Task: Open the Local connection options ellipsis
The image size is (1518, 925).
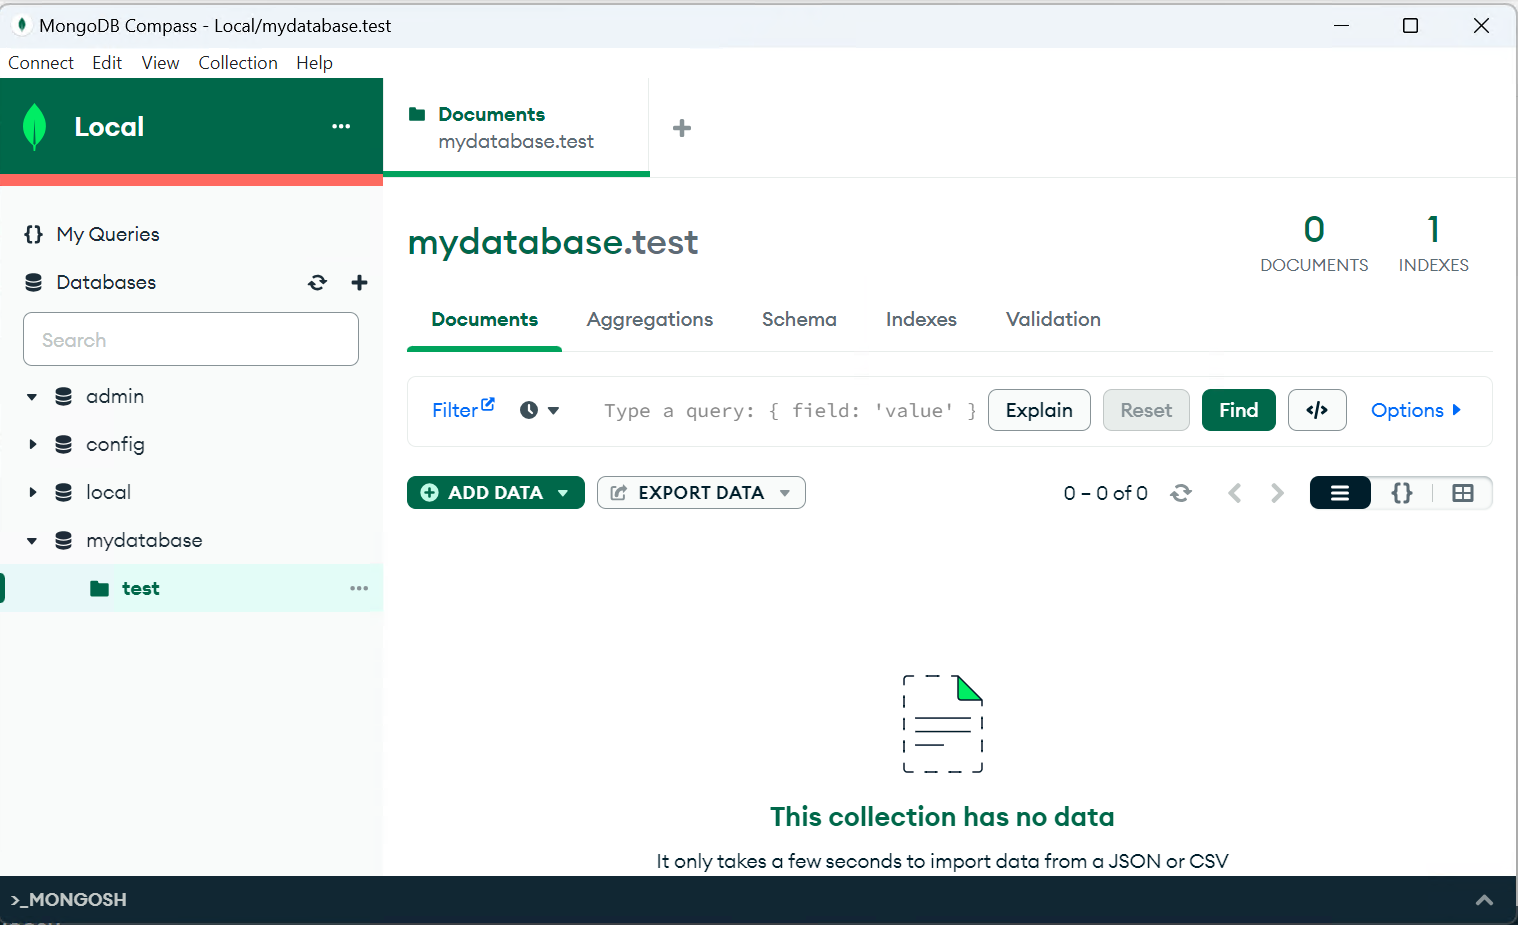Action: pyautogui.click(x=341, y=126)
